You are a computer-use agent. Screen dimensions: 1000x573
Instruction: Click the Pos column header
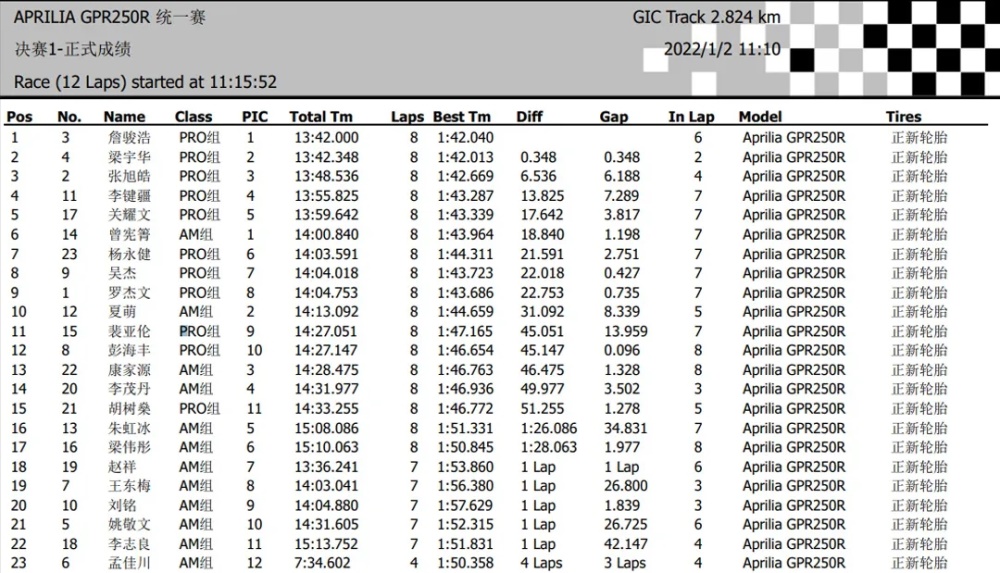pyautogui.click(x=19, y=117)
